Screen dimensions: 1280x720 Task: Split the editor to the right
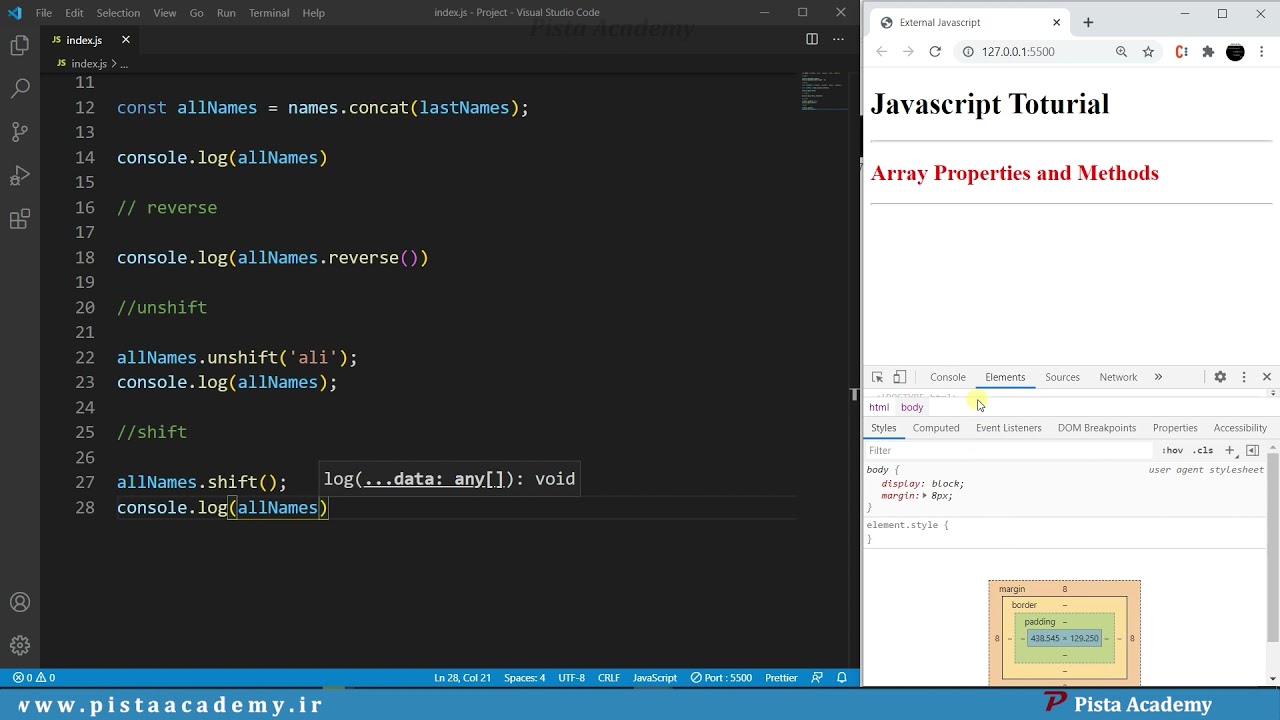[812, 39]
